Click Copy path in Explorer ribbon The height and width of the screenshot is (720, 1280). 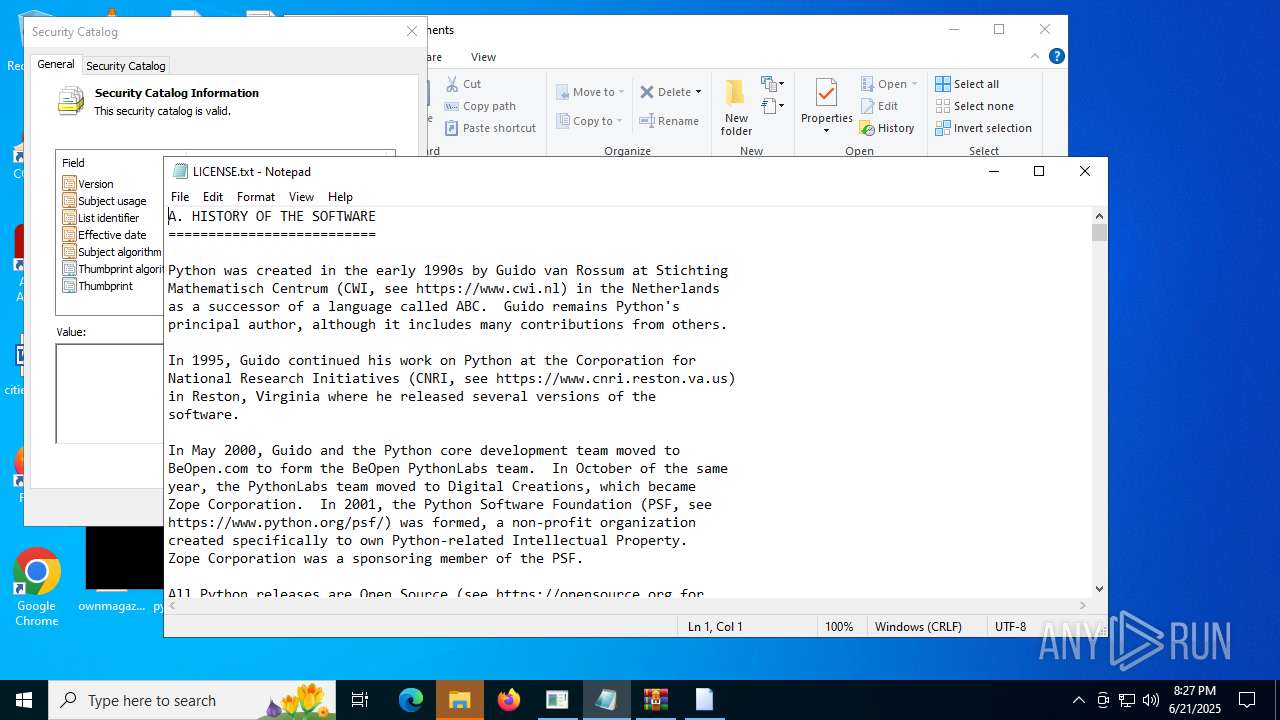480,106
